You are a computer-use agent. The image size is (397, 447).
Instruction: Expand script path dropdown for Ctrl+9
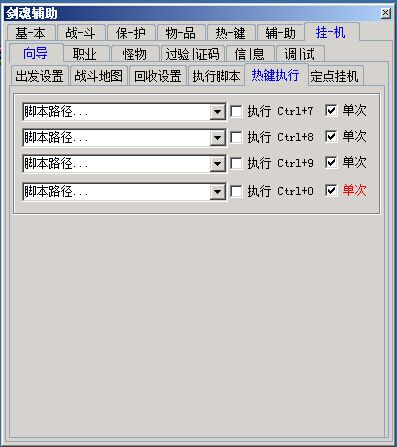point(217,164)
